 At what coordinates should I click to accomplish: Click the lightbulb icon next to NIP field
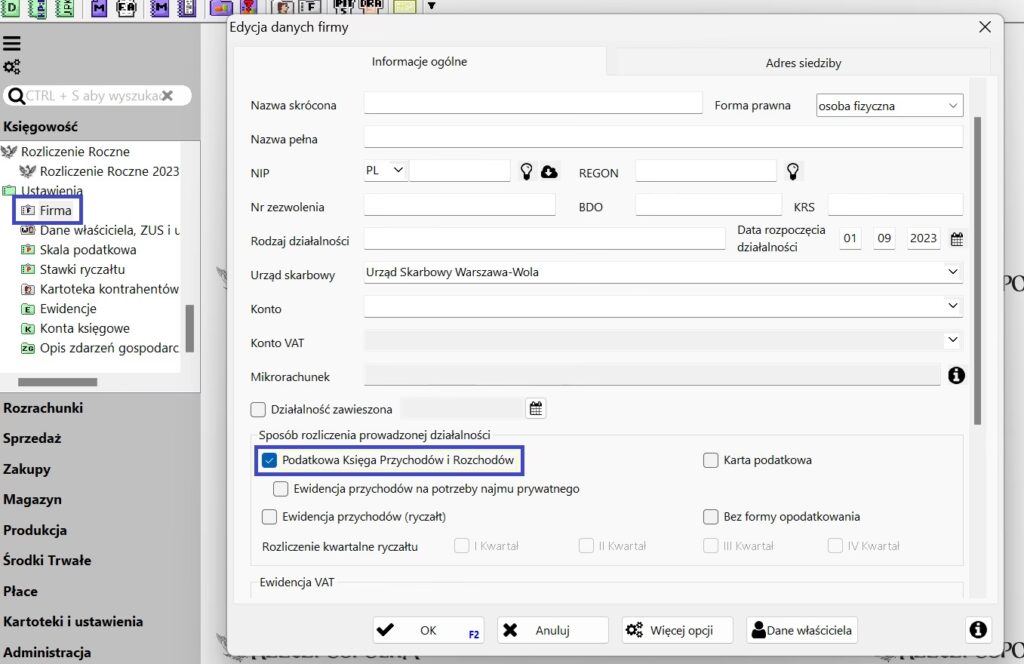click(x=527, y=171)
